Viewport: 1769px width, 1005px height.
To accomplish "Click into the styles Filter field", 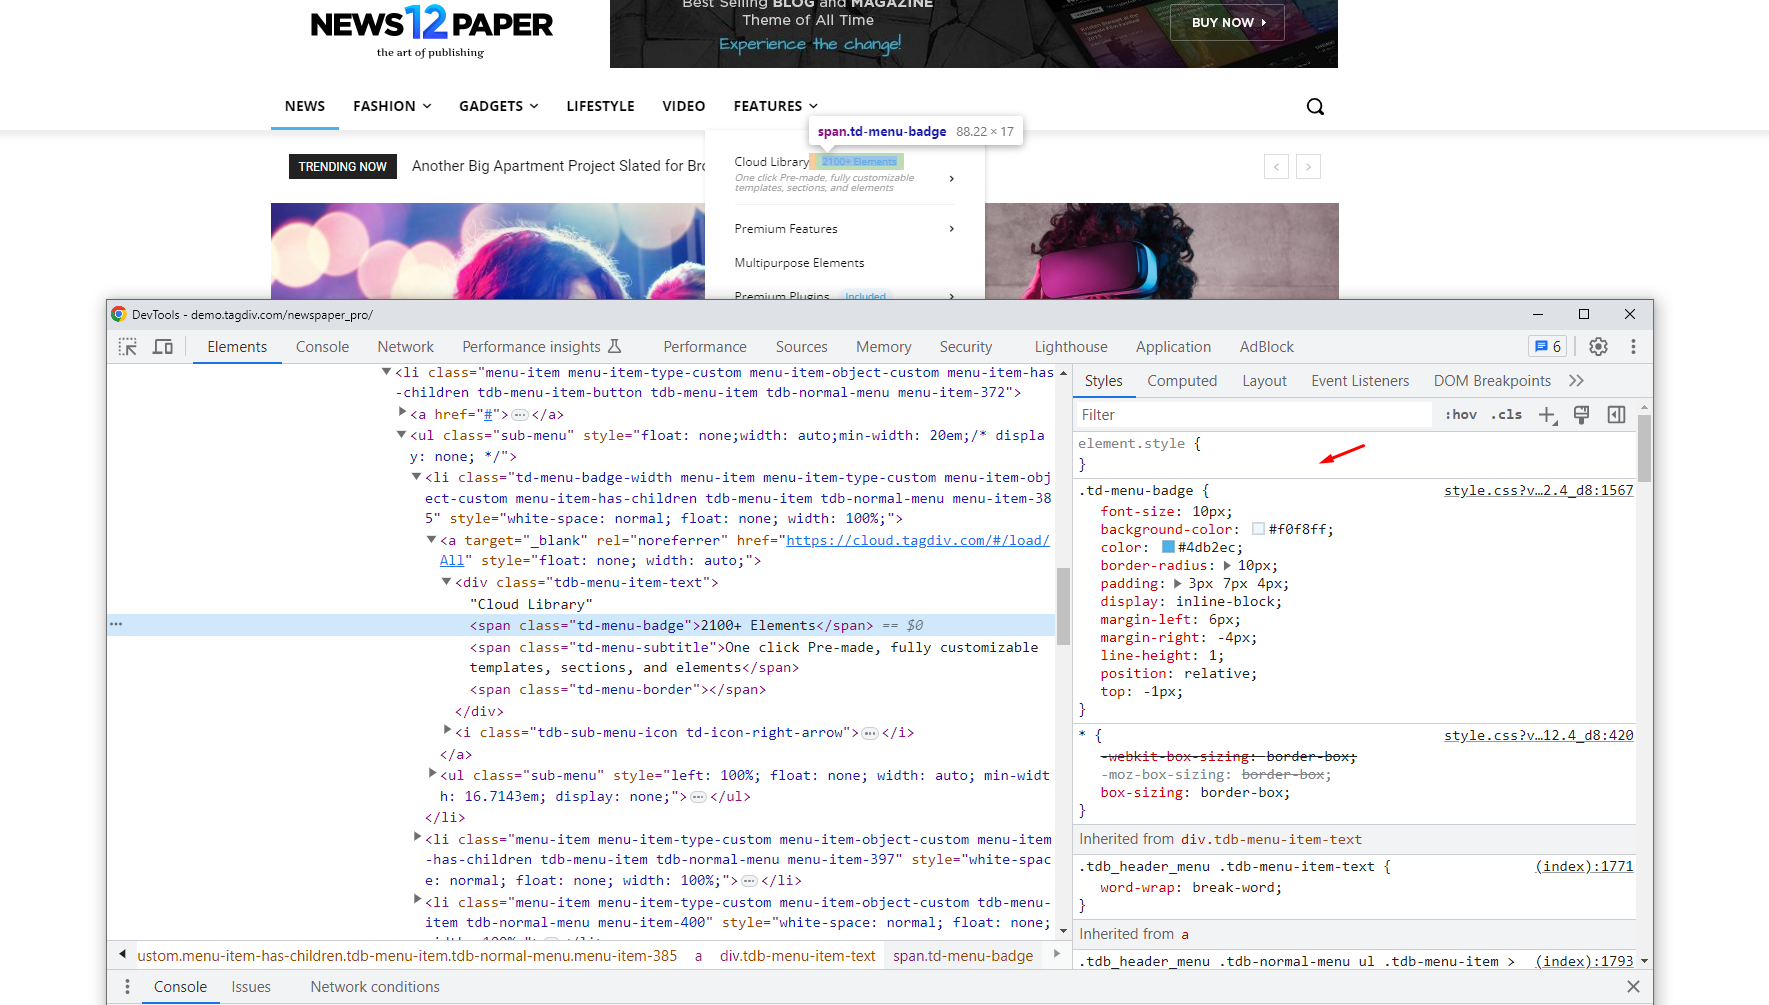I will point(1253,415).
